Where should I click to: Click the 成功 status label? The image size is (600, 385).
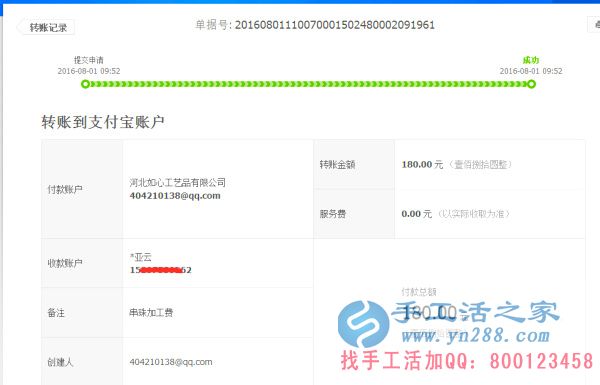(x=531, y=60)
